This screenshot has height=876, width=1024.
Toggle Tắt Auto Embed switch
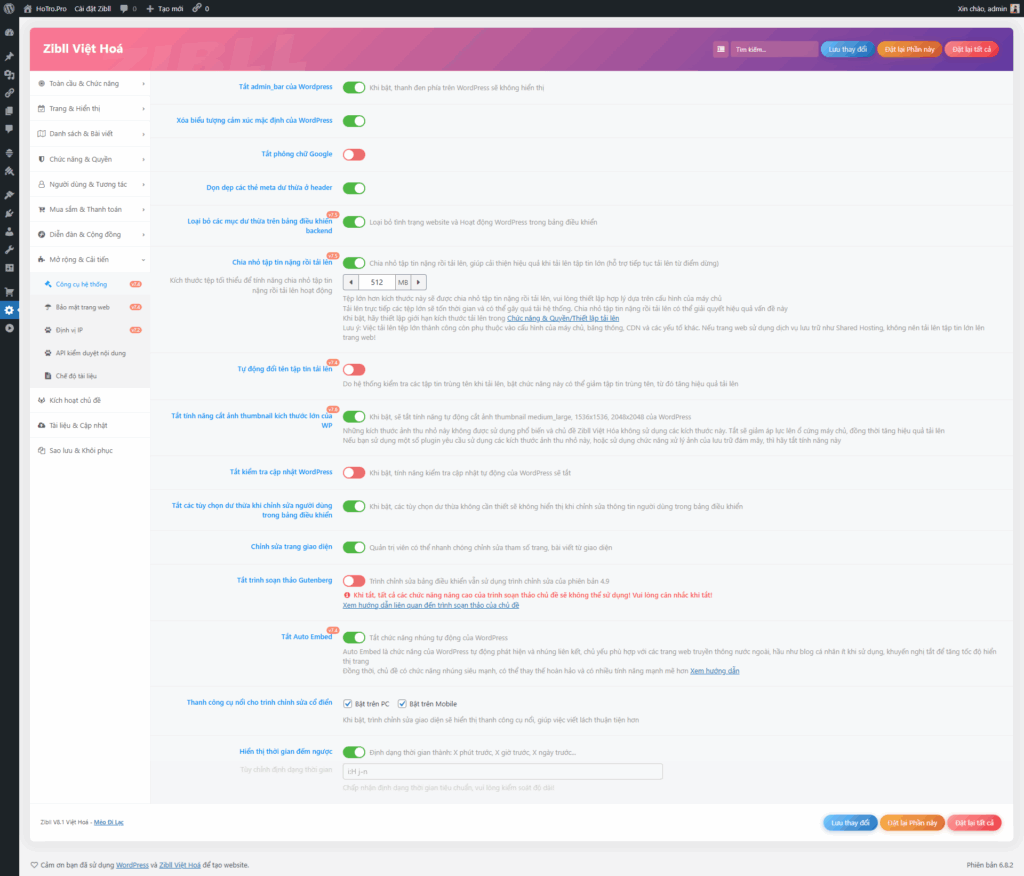click(354, 638)
